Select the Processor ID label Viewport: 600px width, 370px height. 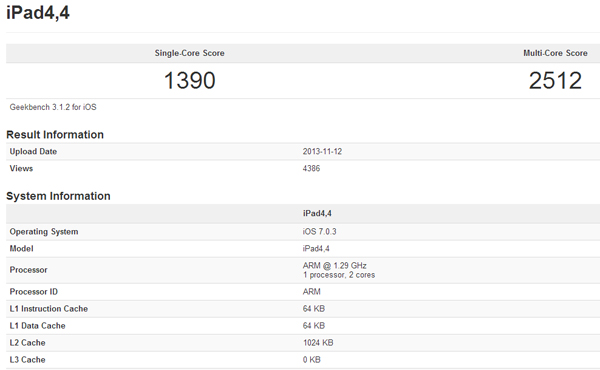coord(34,292)
